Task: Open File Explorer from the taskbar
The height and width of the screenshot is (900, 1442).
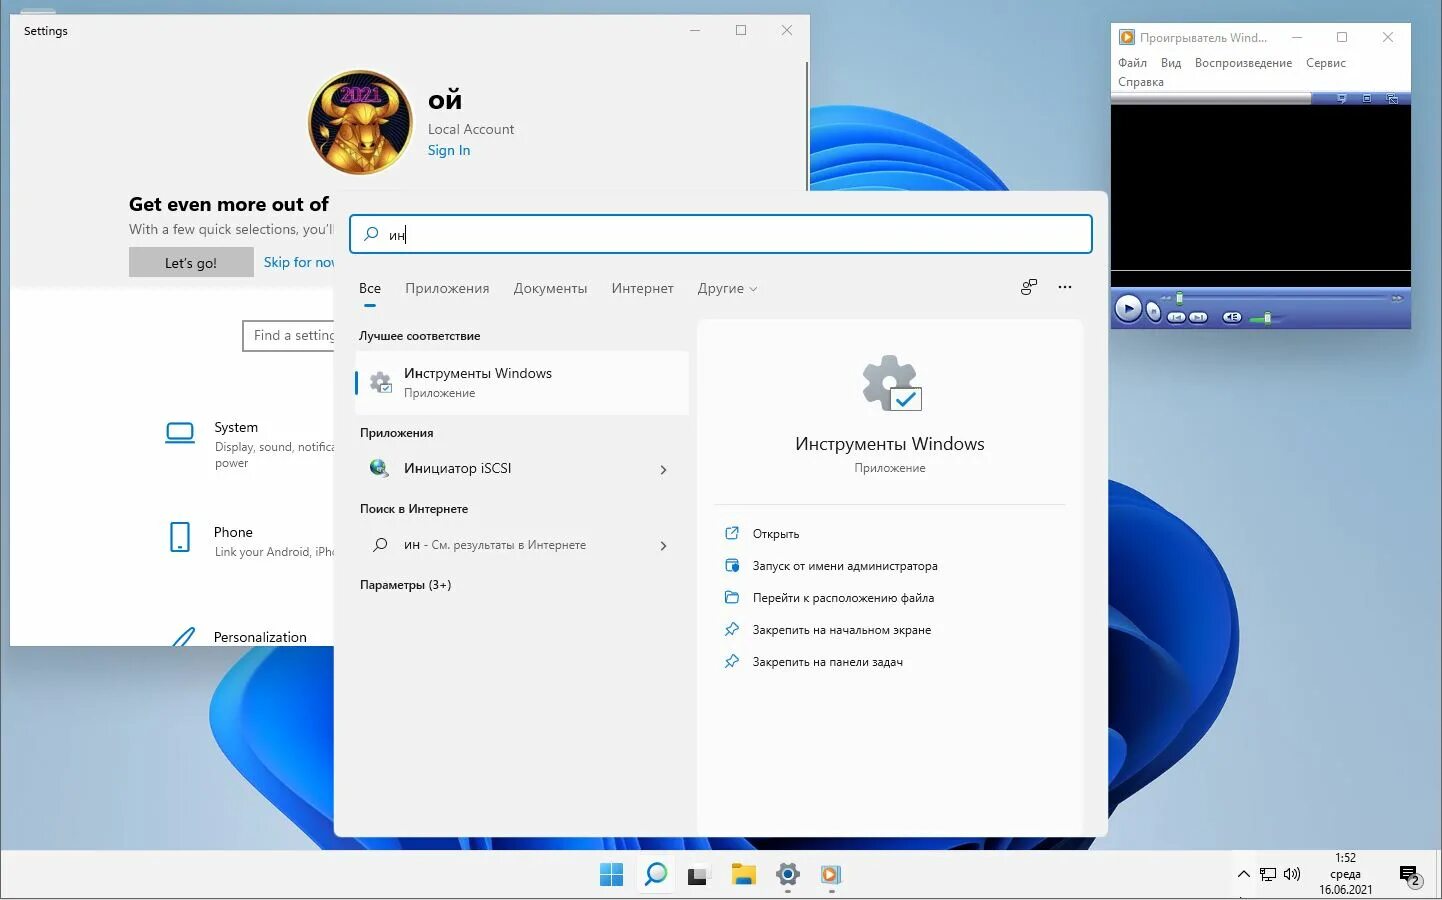Action: point(743,875)
